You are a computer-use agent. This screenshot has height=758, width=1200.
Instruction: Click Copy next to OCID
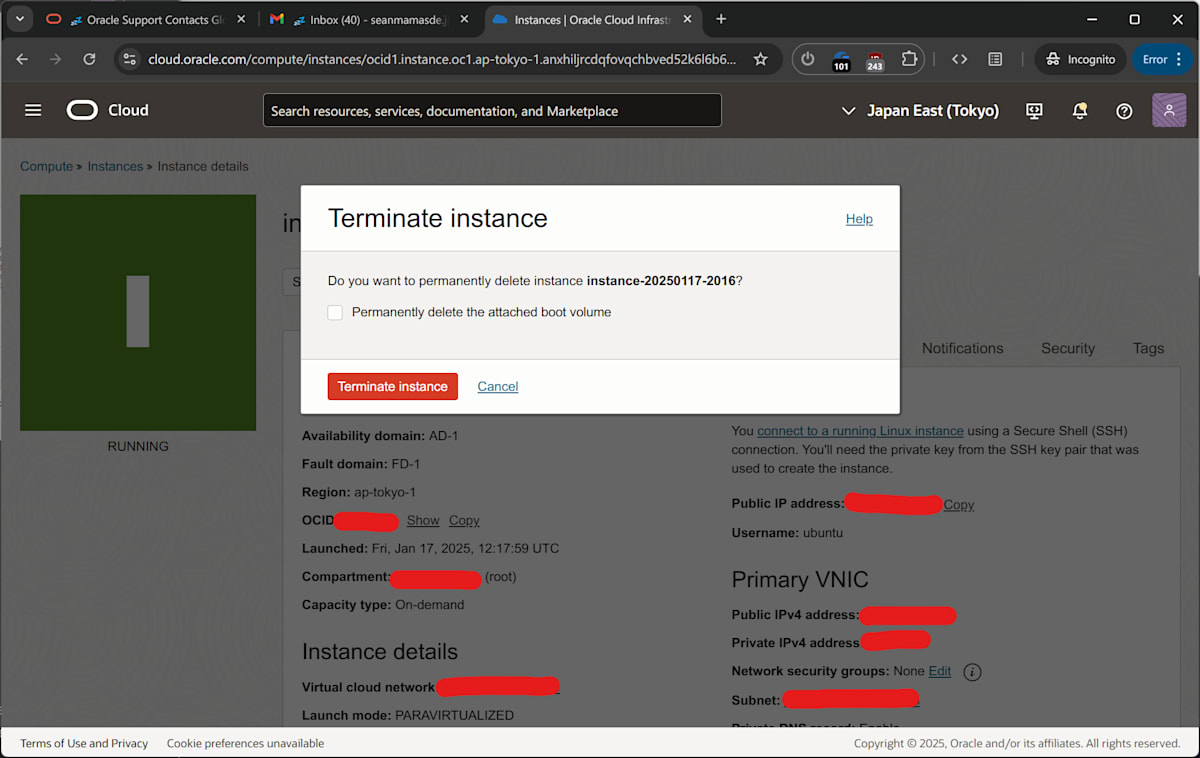click(x=464, y=520)
